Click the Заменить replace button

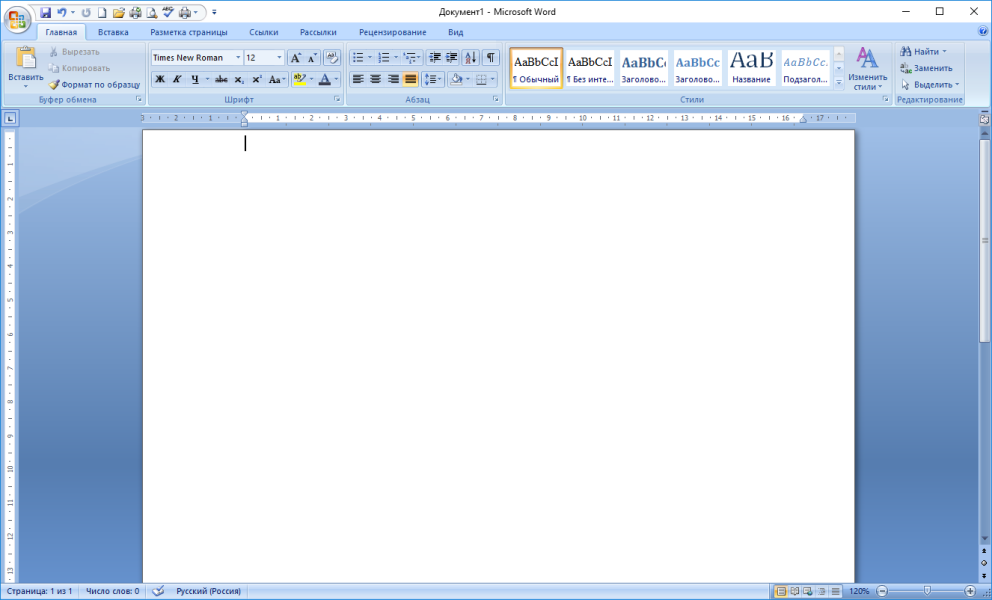(x=926, y=68)
